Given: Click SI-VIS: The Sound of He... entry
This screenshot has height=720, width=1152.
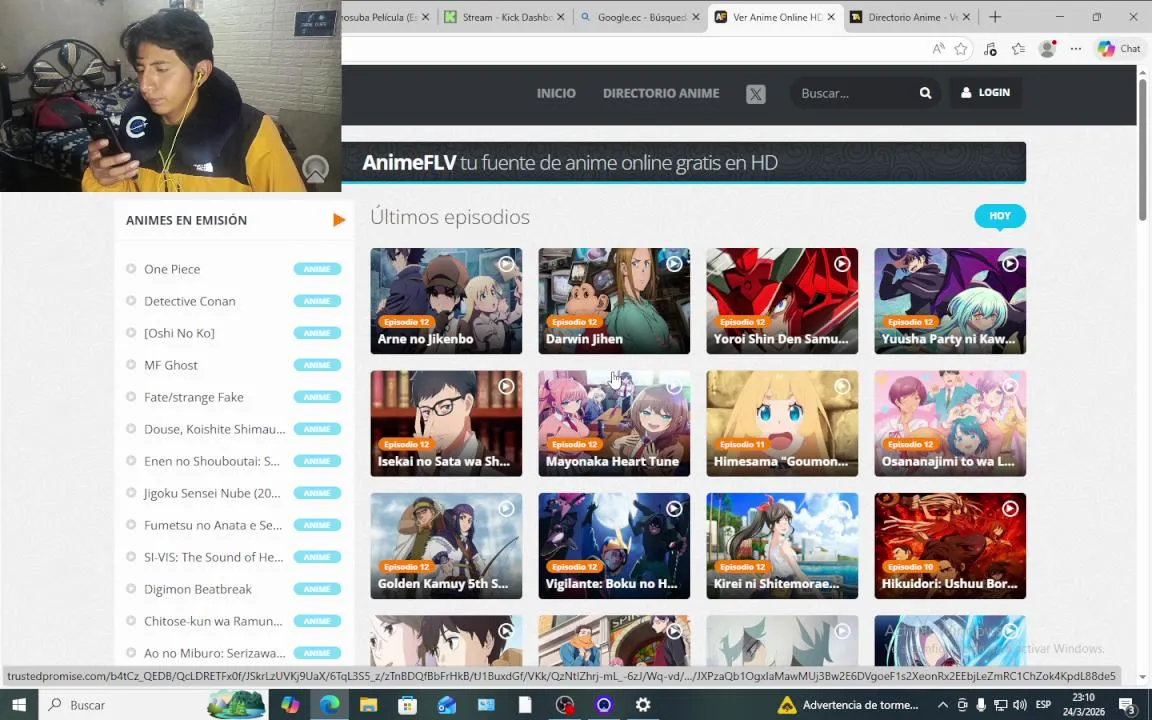Looking at the screenshot, I should pos(214,557).
